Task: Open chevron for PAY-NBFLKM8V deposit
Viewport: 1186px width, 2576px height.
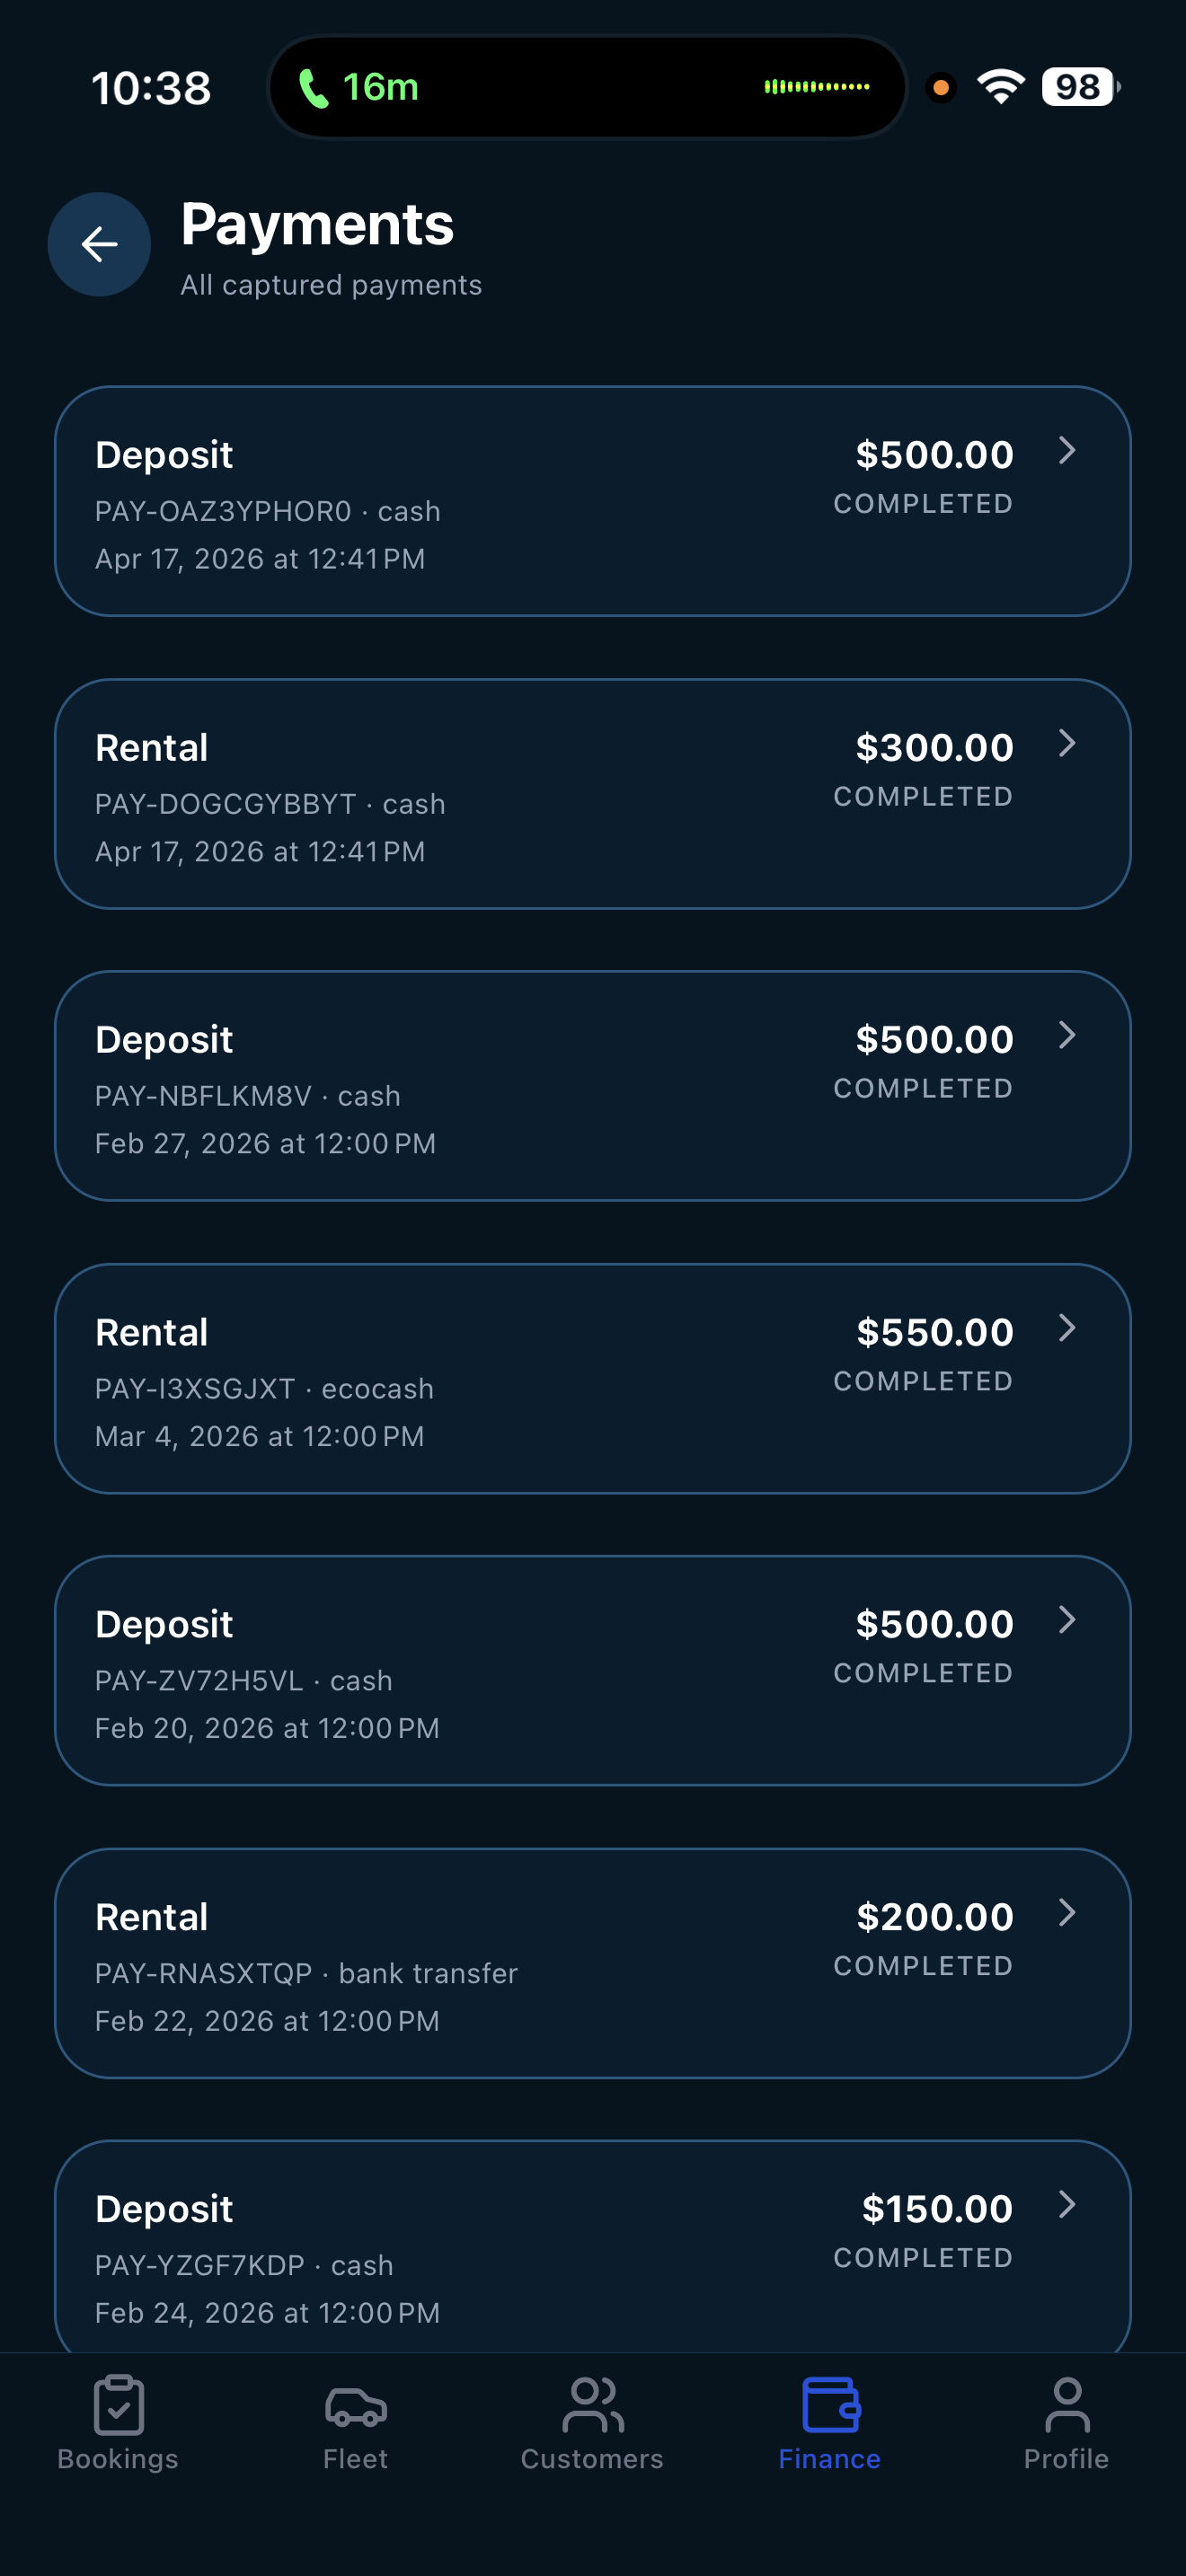Action: 1067,1035
